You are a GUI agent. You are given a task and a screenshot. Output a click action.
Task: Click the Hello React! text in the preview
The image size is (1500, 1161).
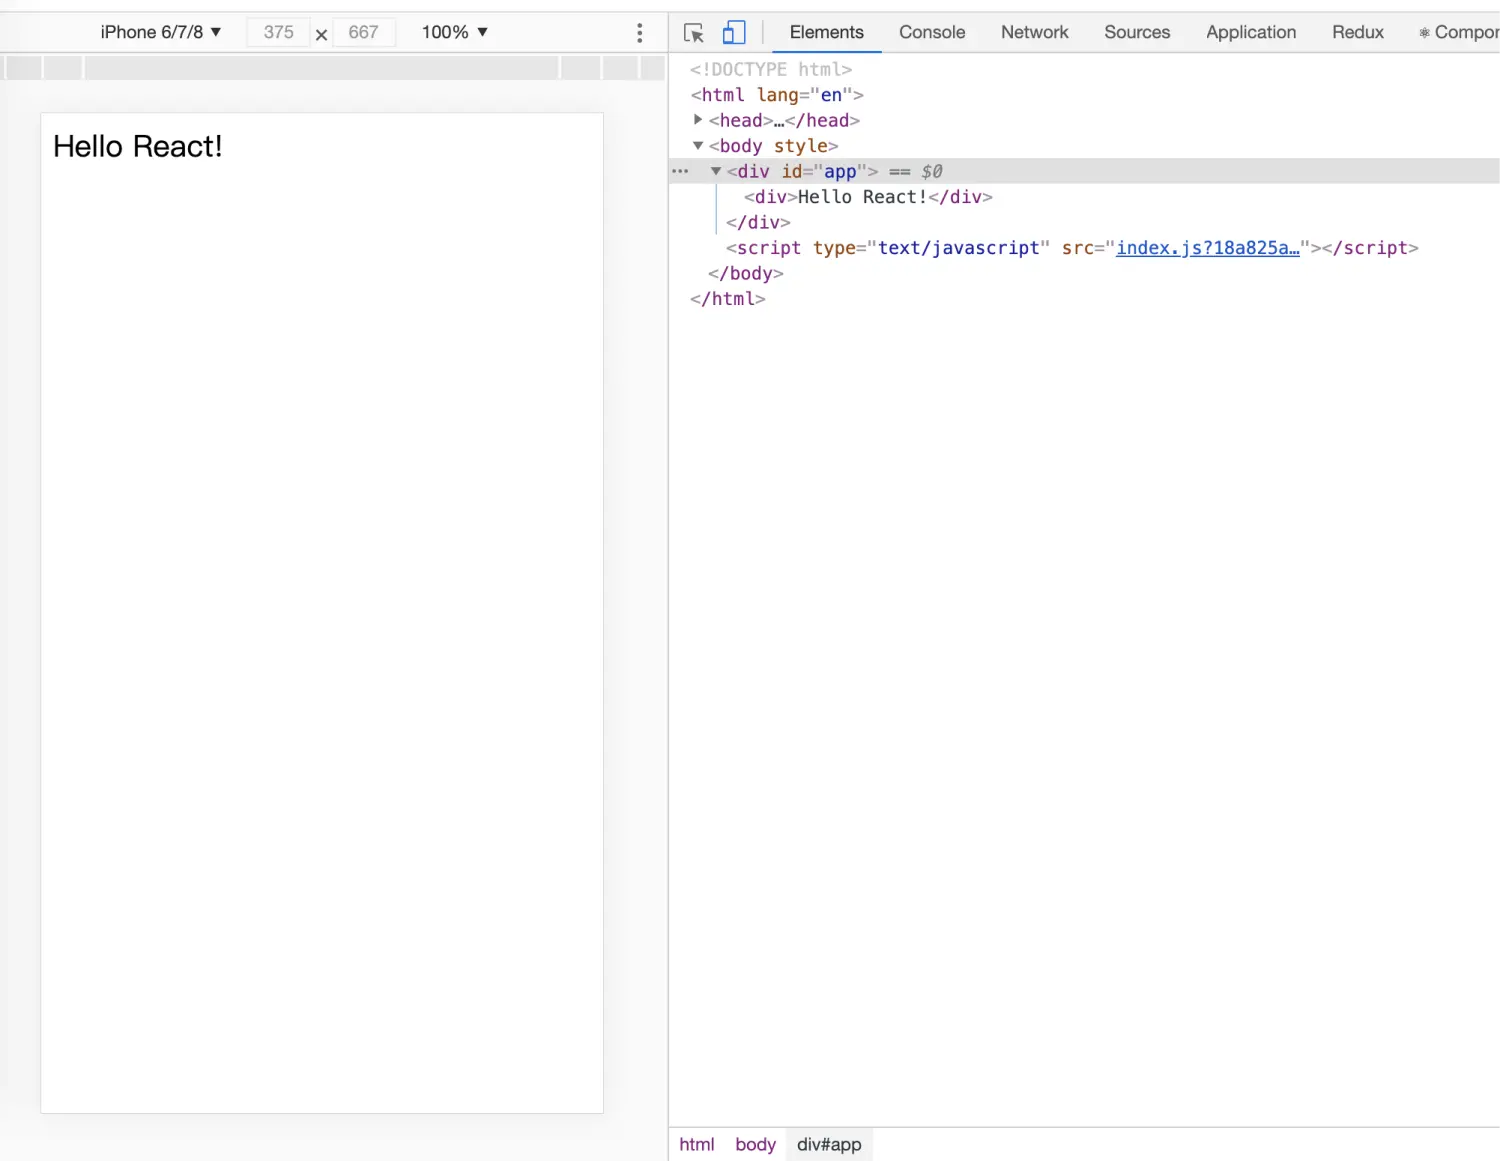coord(138,147)
